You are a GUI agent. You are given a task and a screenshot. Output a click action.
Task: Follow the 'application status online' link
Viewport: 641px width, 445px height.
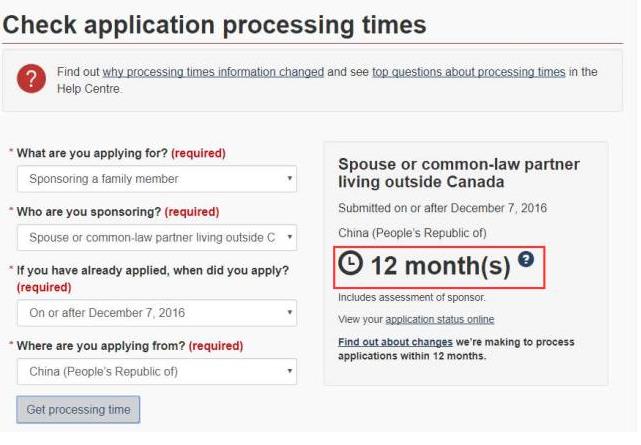440,319
